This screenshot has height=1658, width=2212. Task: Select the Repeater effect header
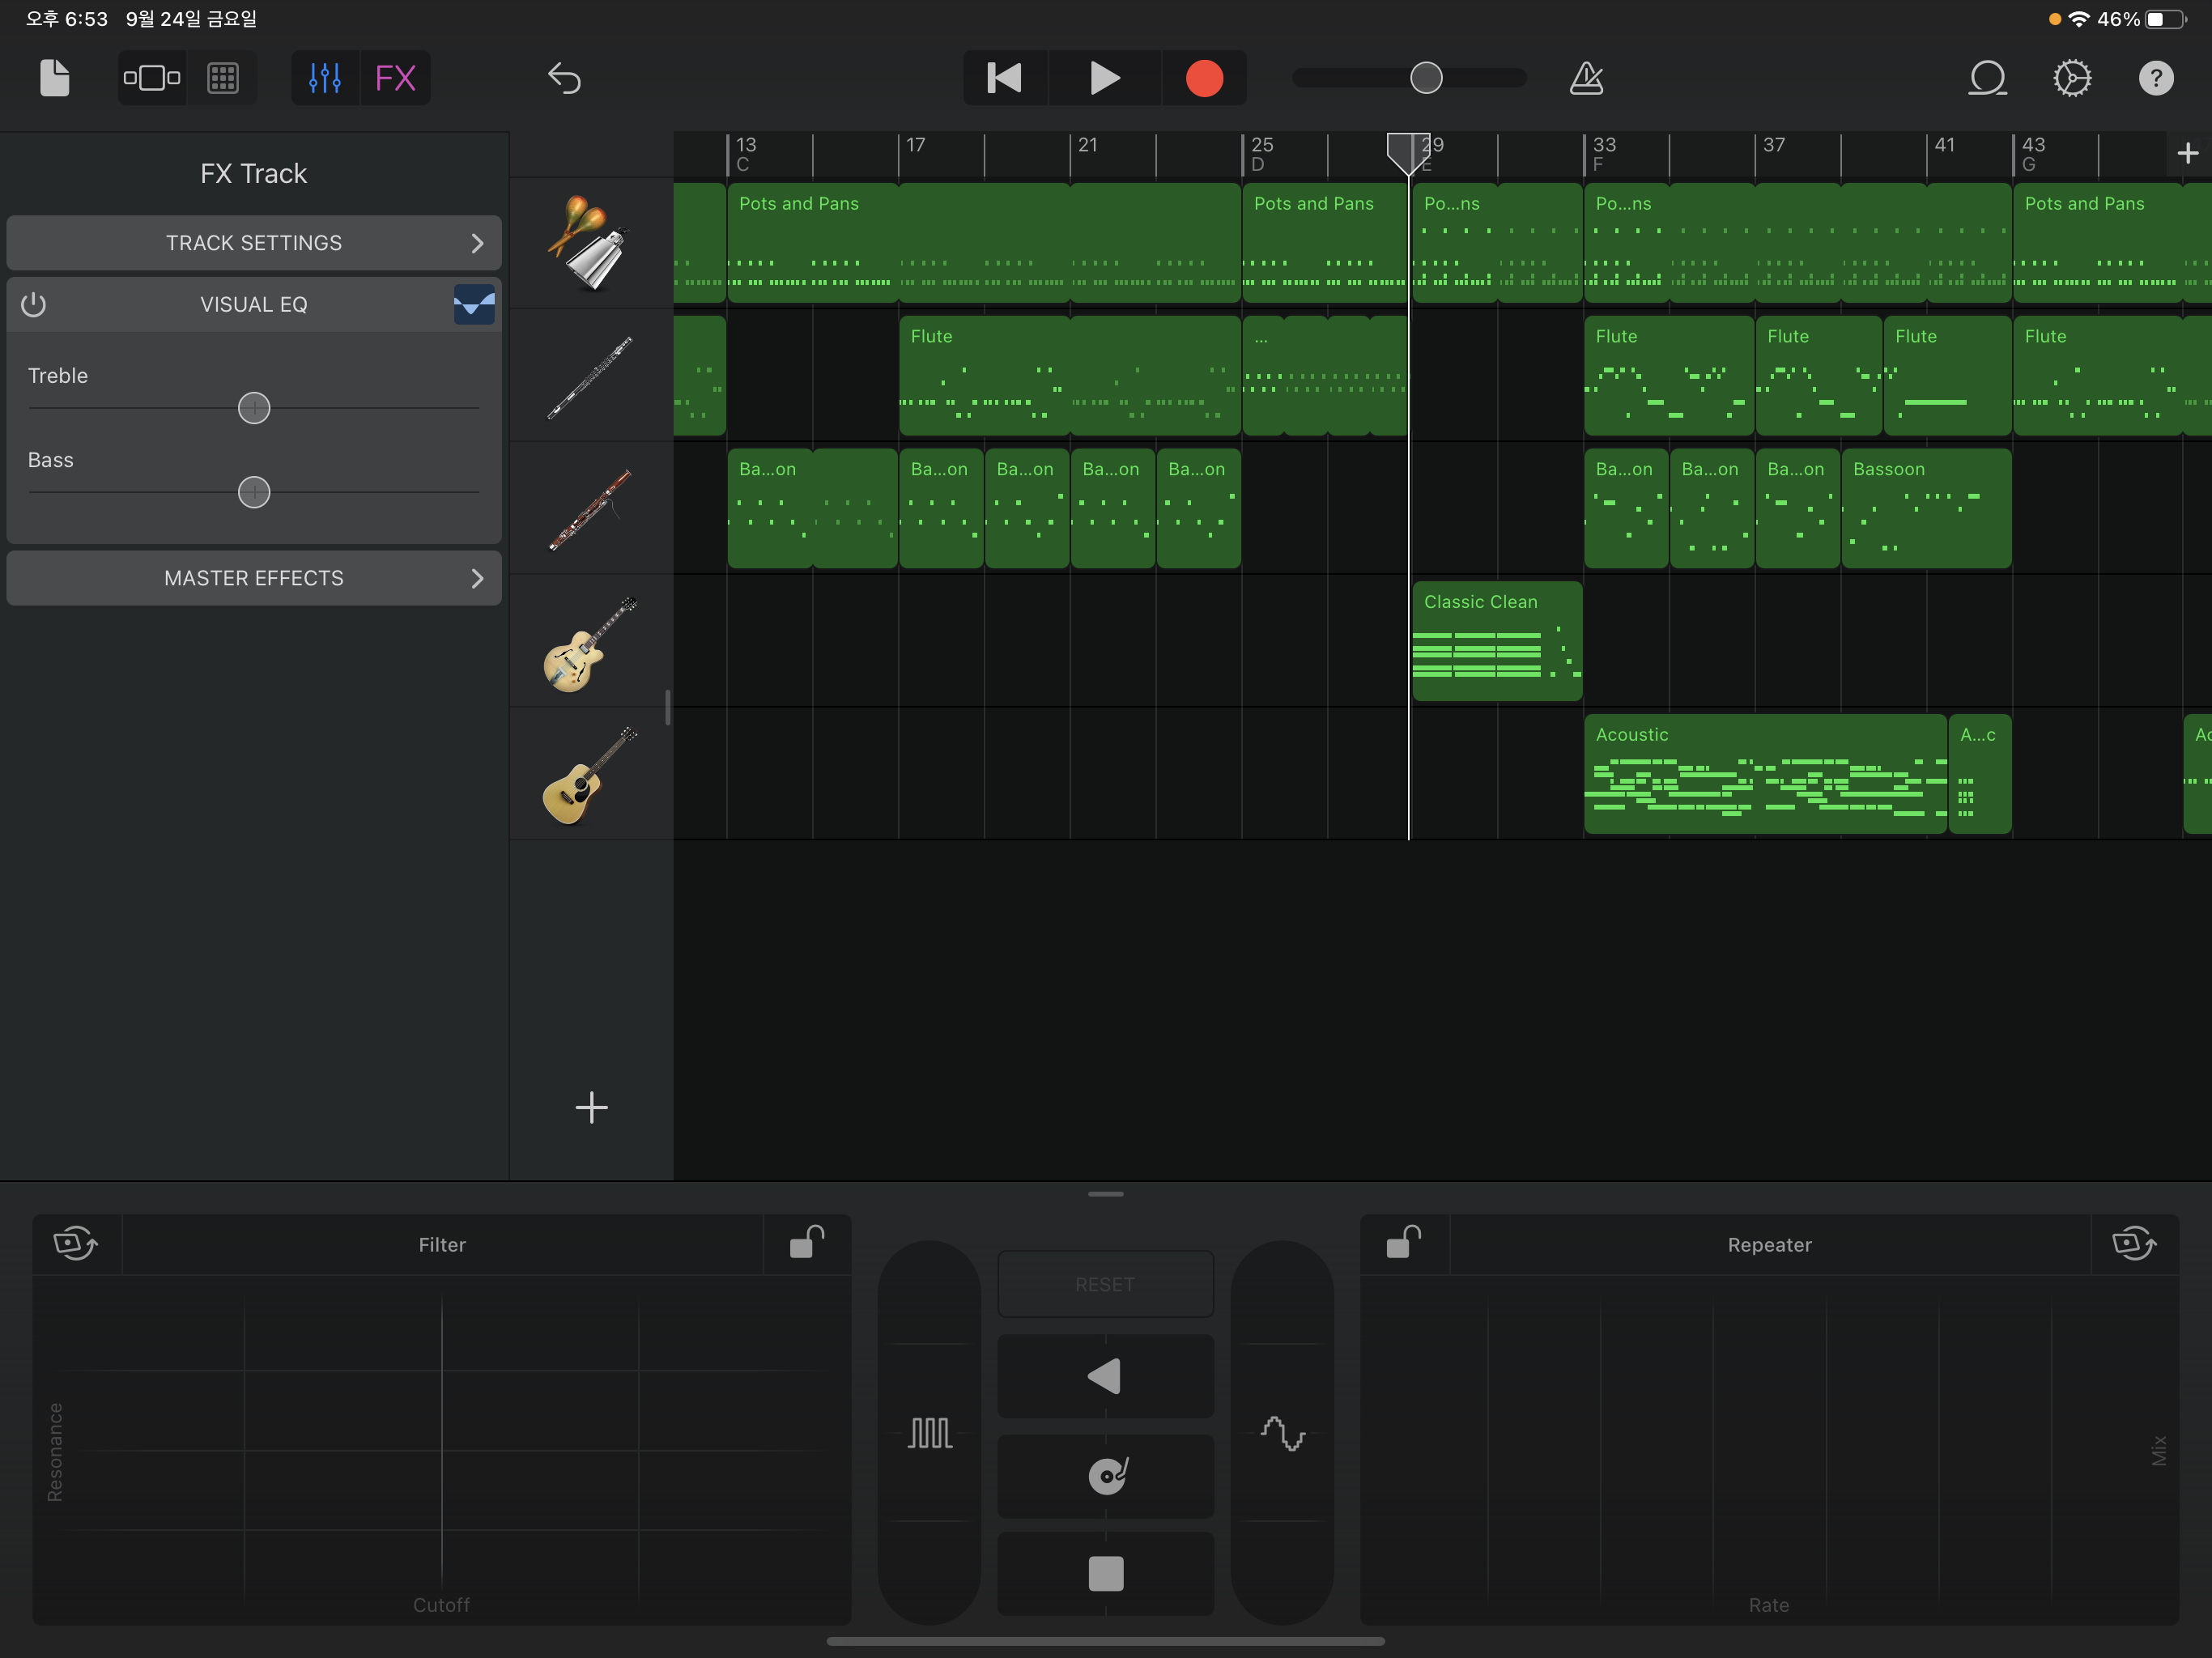tap(1769, 1244)
